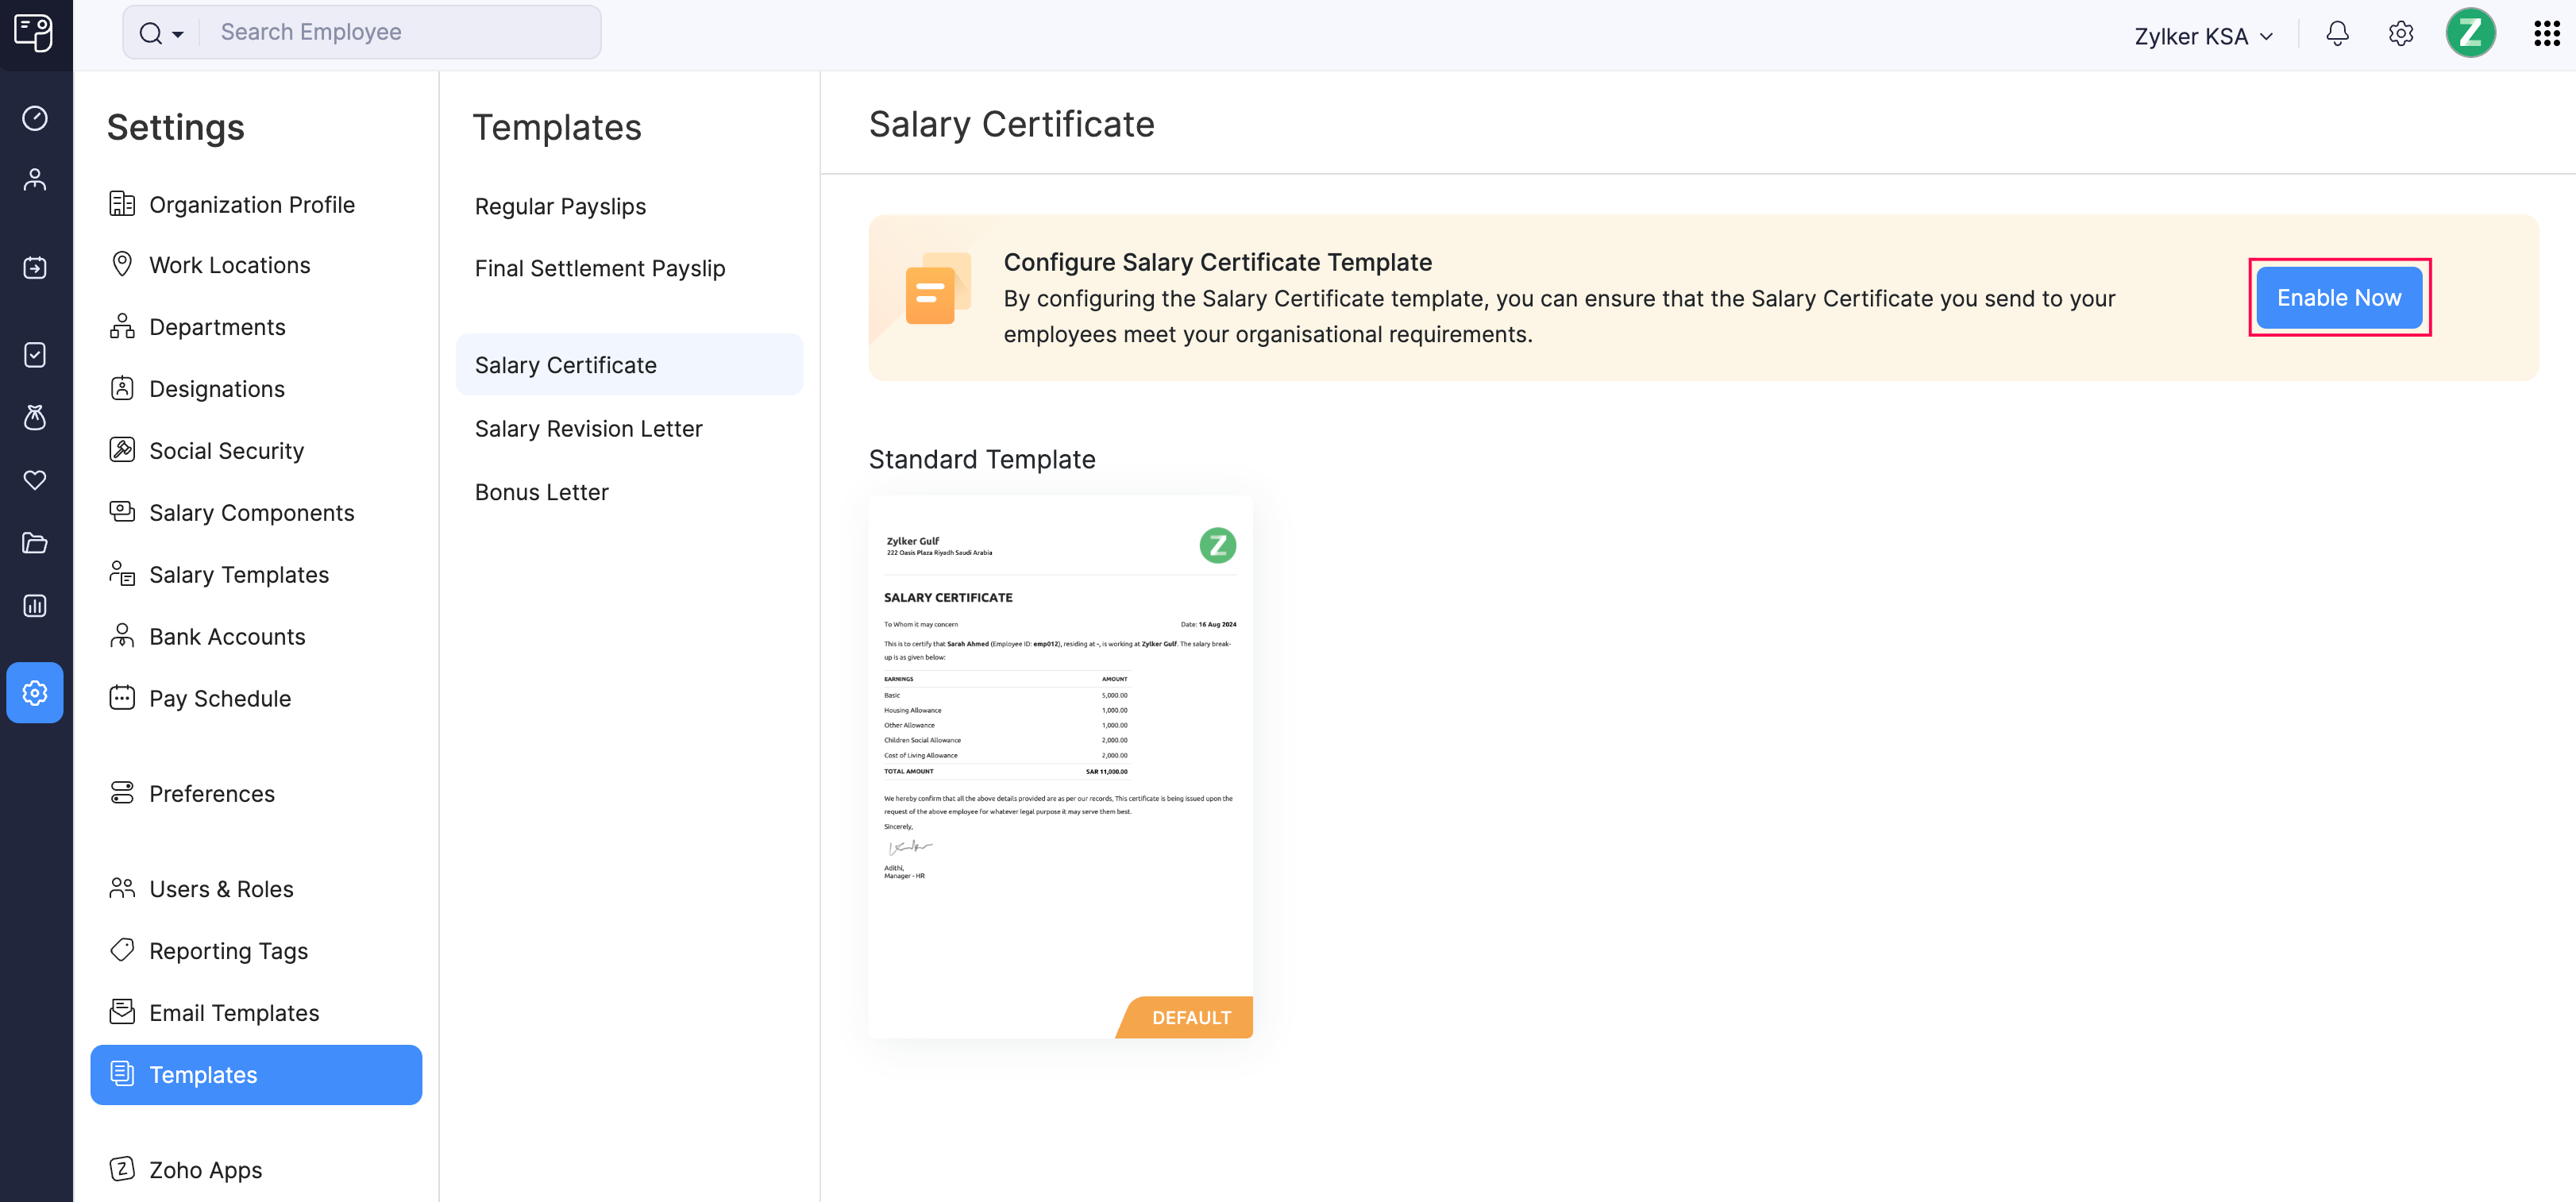
Task: Click the Search Employee input field
Action: [400, 31]
